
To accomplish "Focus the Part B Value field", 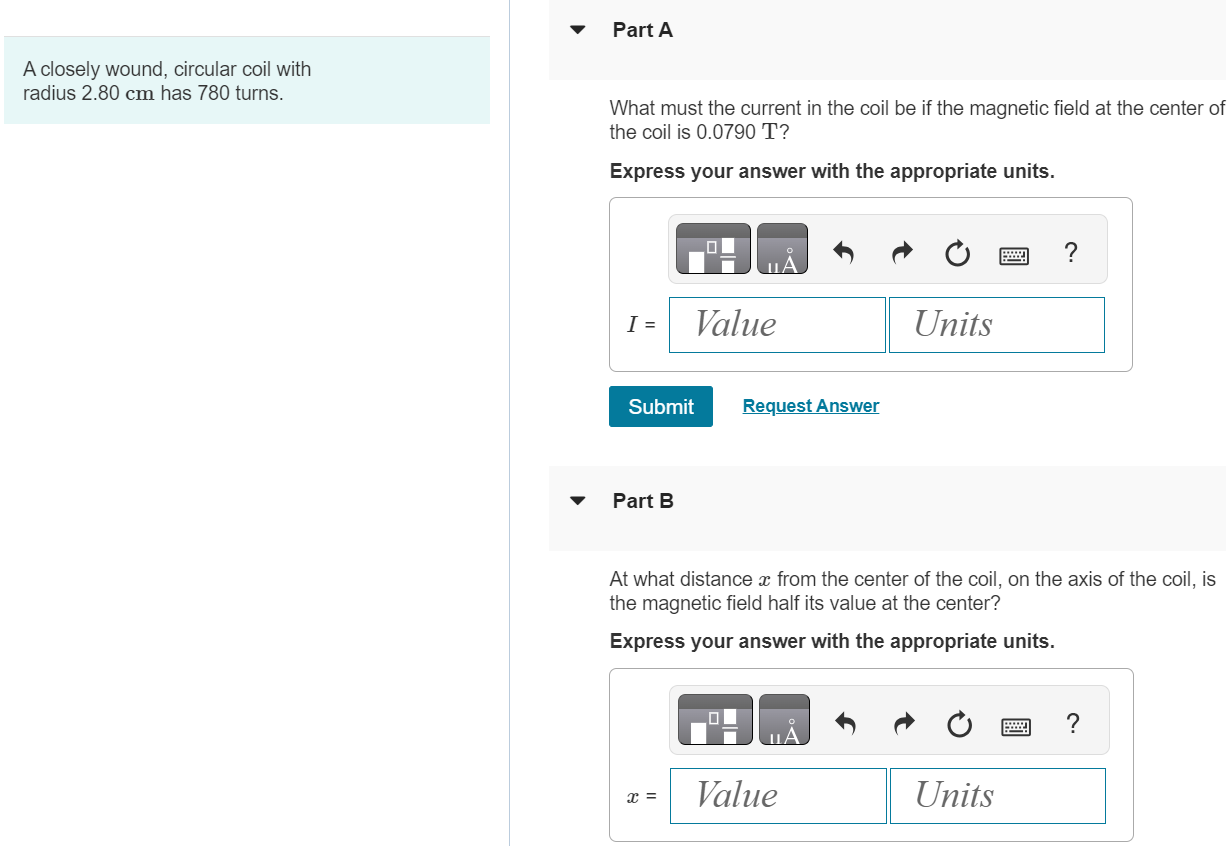I will coord(778,796).
